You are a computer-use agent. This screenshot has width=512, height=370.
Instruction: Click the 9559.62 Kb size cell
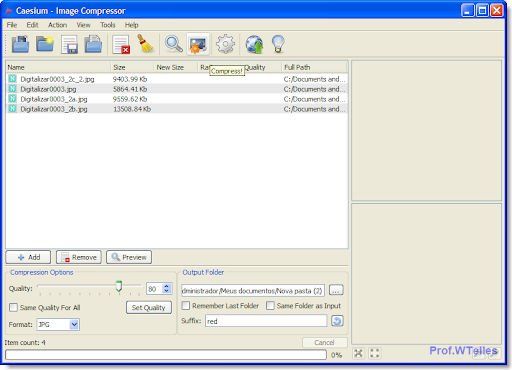[130, 99]
